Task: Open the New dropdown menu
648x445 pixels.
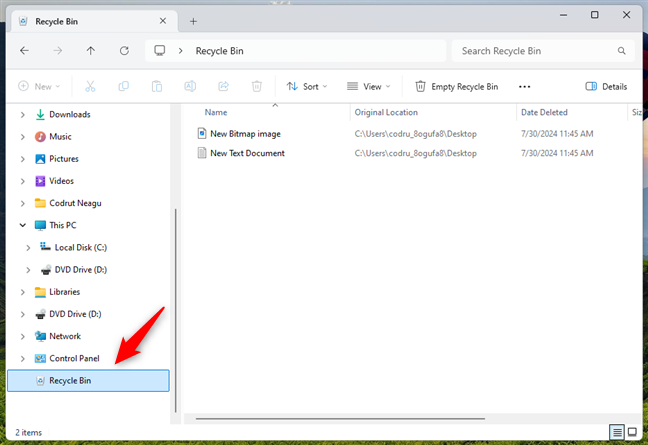Action: [x=39, y=86]
